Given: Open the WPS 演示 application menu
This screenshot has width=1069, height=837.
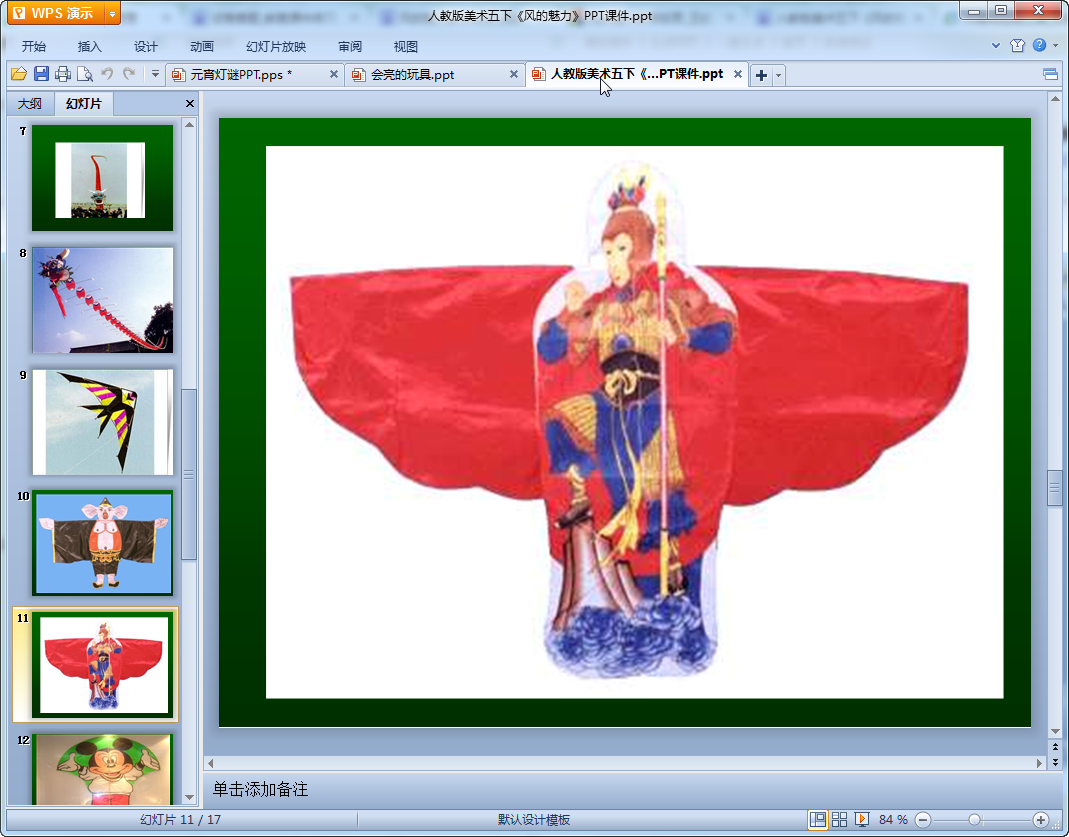Looking at the screenshot, I should point(55,13).
